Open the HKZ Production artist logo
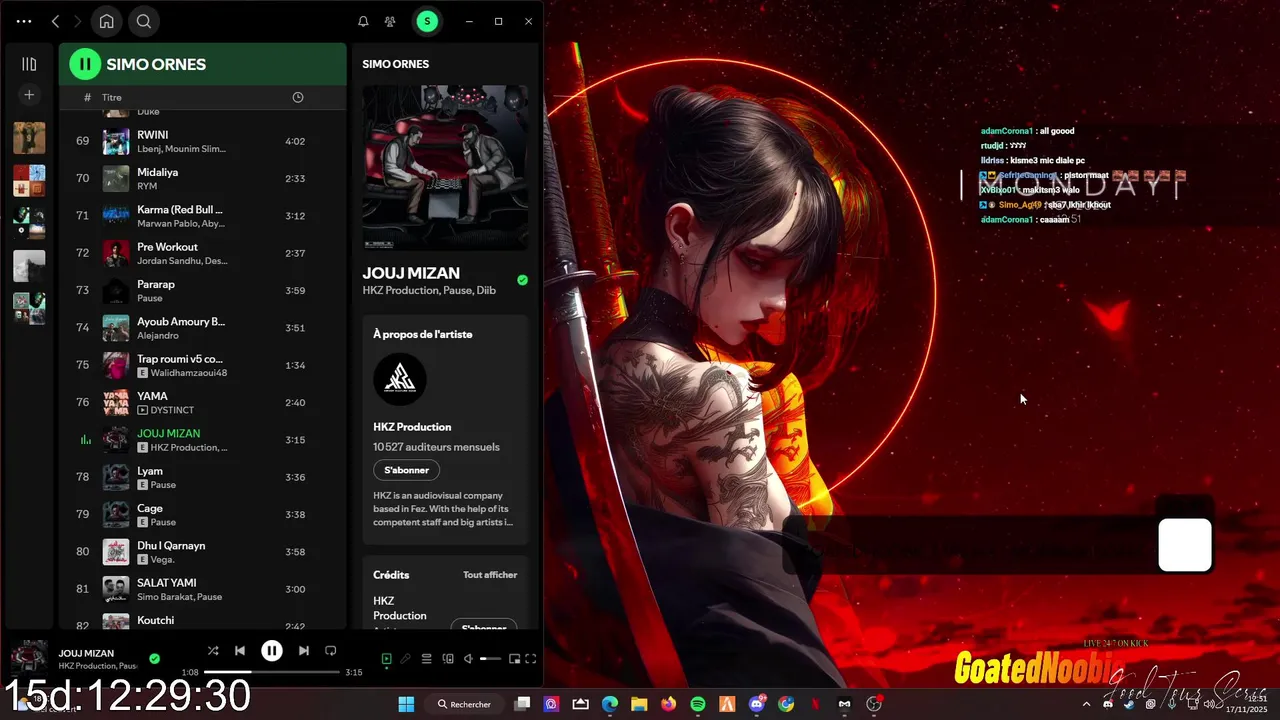This screenshot has width=1280, height=720. [400, 380]
